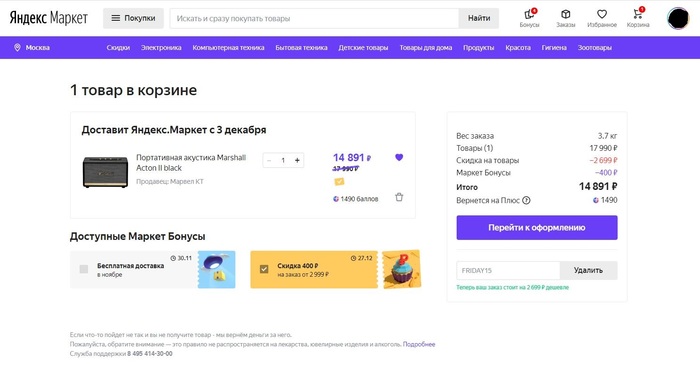The image size is (700, 386).
Task: Click the Доступные Маркет Бонусы heading
Action: pos(138,237)
